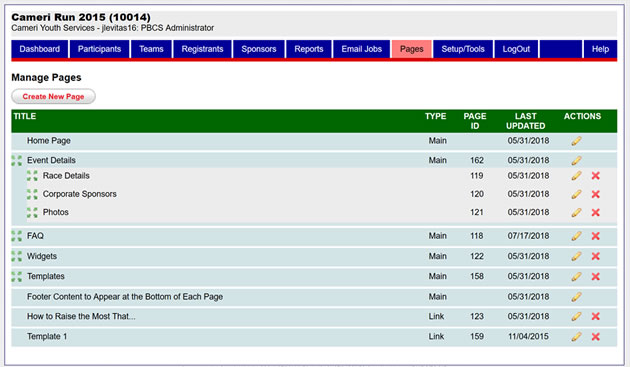The width and height of the screenshot is (630, 367).
Task: Click the LAST UPDATED column header
Action: click(526, 121)
